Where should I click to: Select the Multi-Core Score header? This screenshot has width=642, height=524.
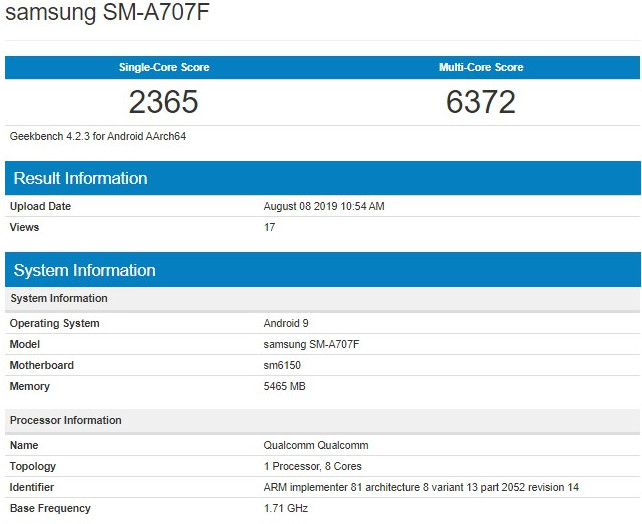pos(481,67)
